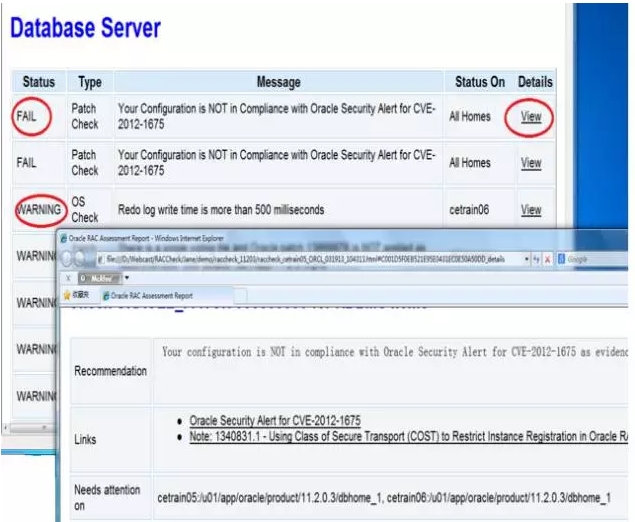The image size is (635, 522).
Task: Open View link for second FAIL row
Action: click(x=531, y=163)
